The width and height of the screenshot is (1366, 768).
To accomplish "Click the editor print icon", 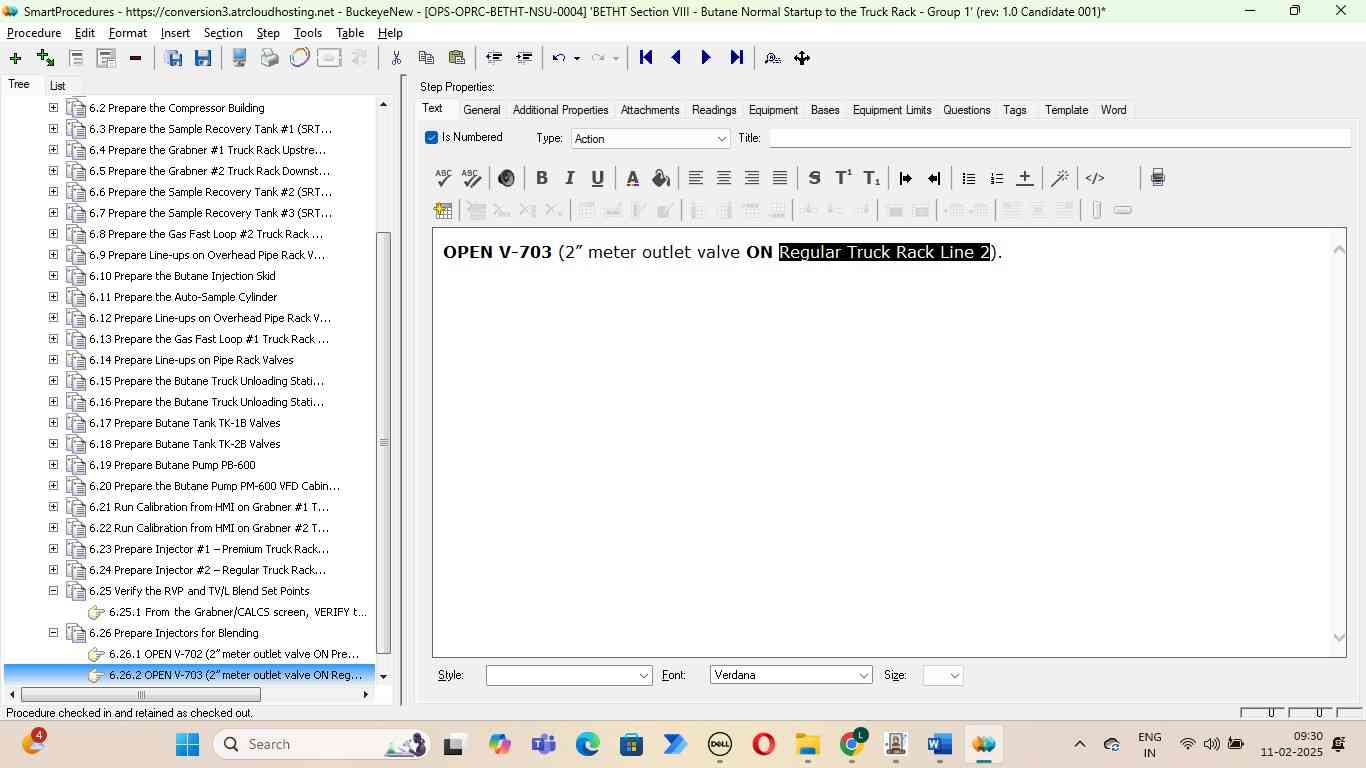I will [1157, 178].
